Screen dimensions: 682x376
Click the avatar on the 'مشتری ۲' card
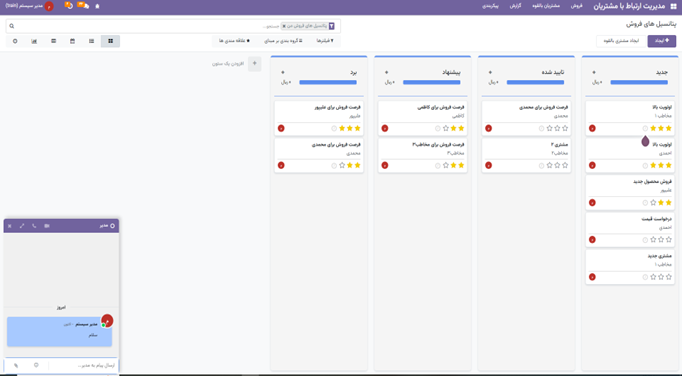(x=488, y=165)
